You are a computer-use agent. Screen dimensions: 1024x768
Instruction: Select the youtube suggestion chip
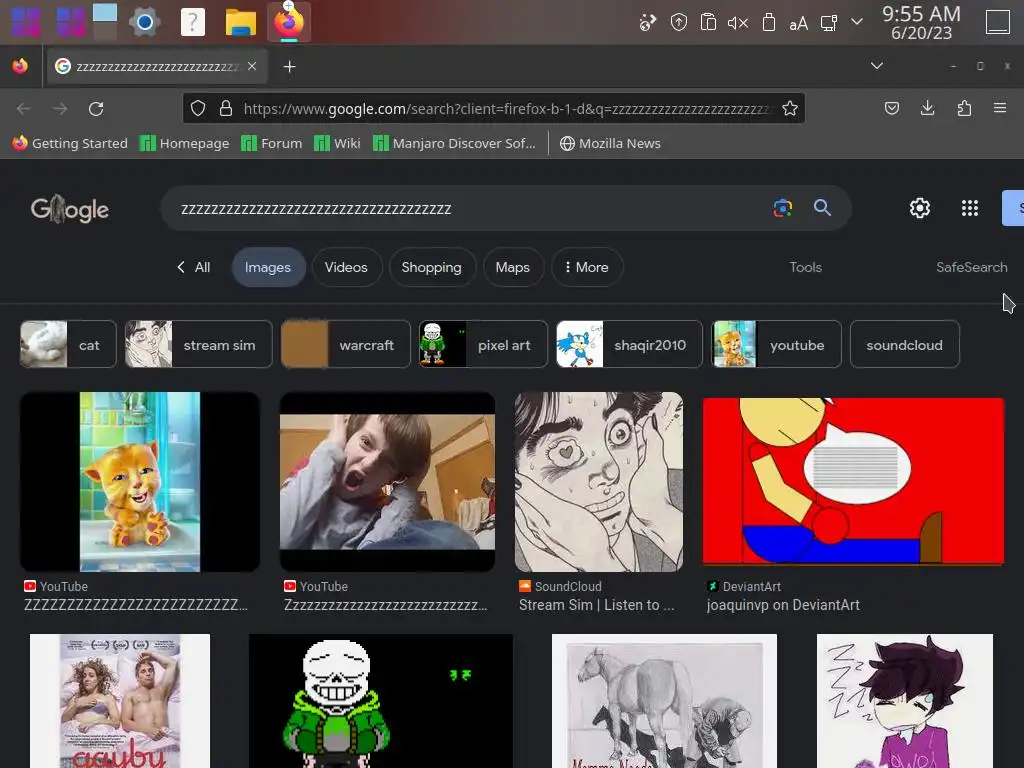pyautogui.click(x=776, y=344)
